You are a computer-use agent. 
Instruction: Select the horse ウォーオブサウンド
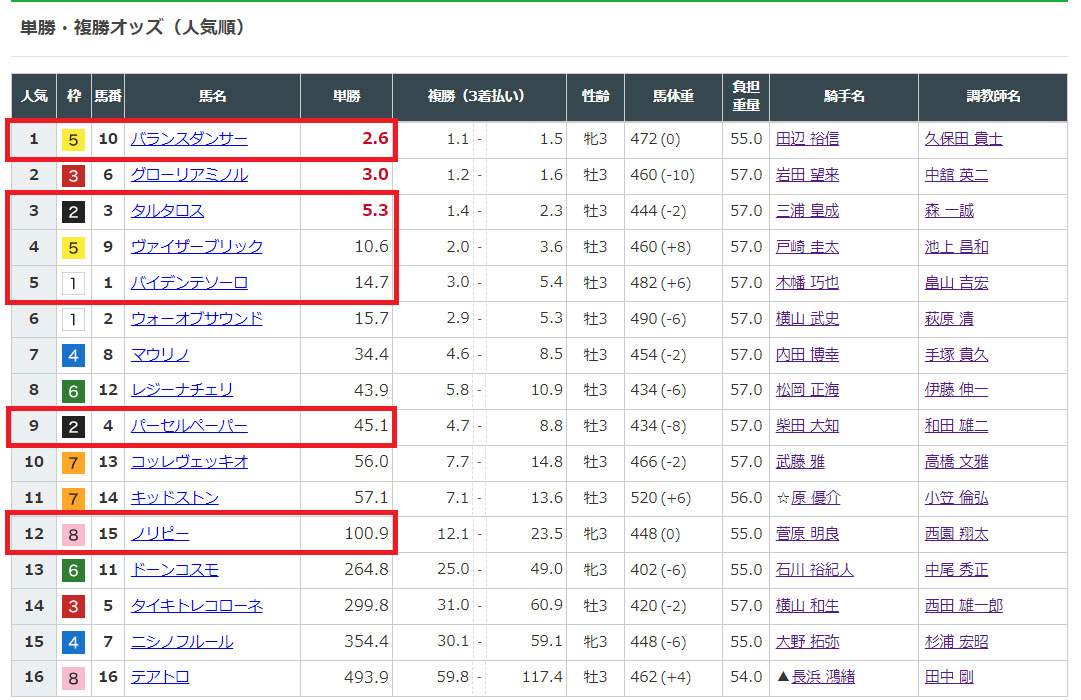[x=196, y=319]
